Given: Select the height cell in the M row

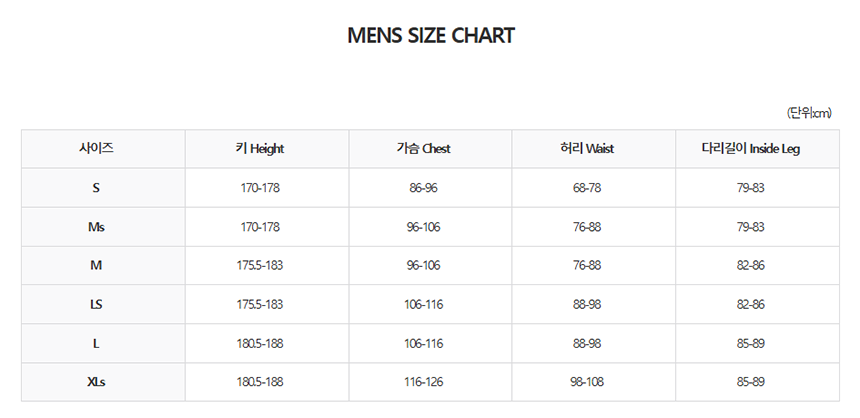Looking at the screenshot, I should click(260, 265).
